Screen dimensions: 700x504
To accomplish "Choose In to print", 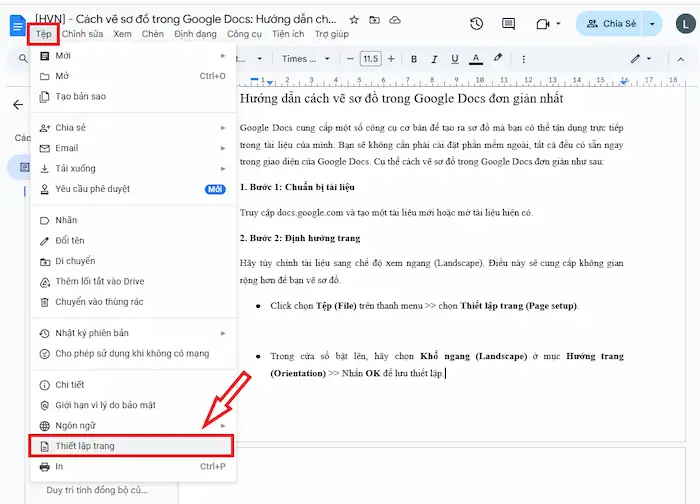I will point(133,467).
